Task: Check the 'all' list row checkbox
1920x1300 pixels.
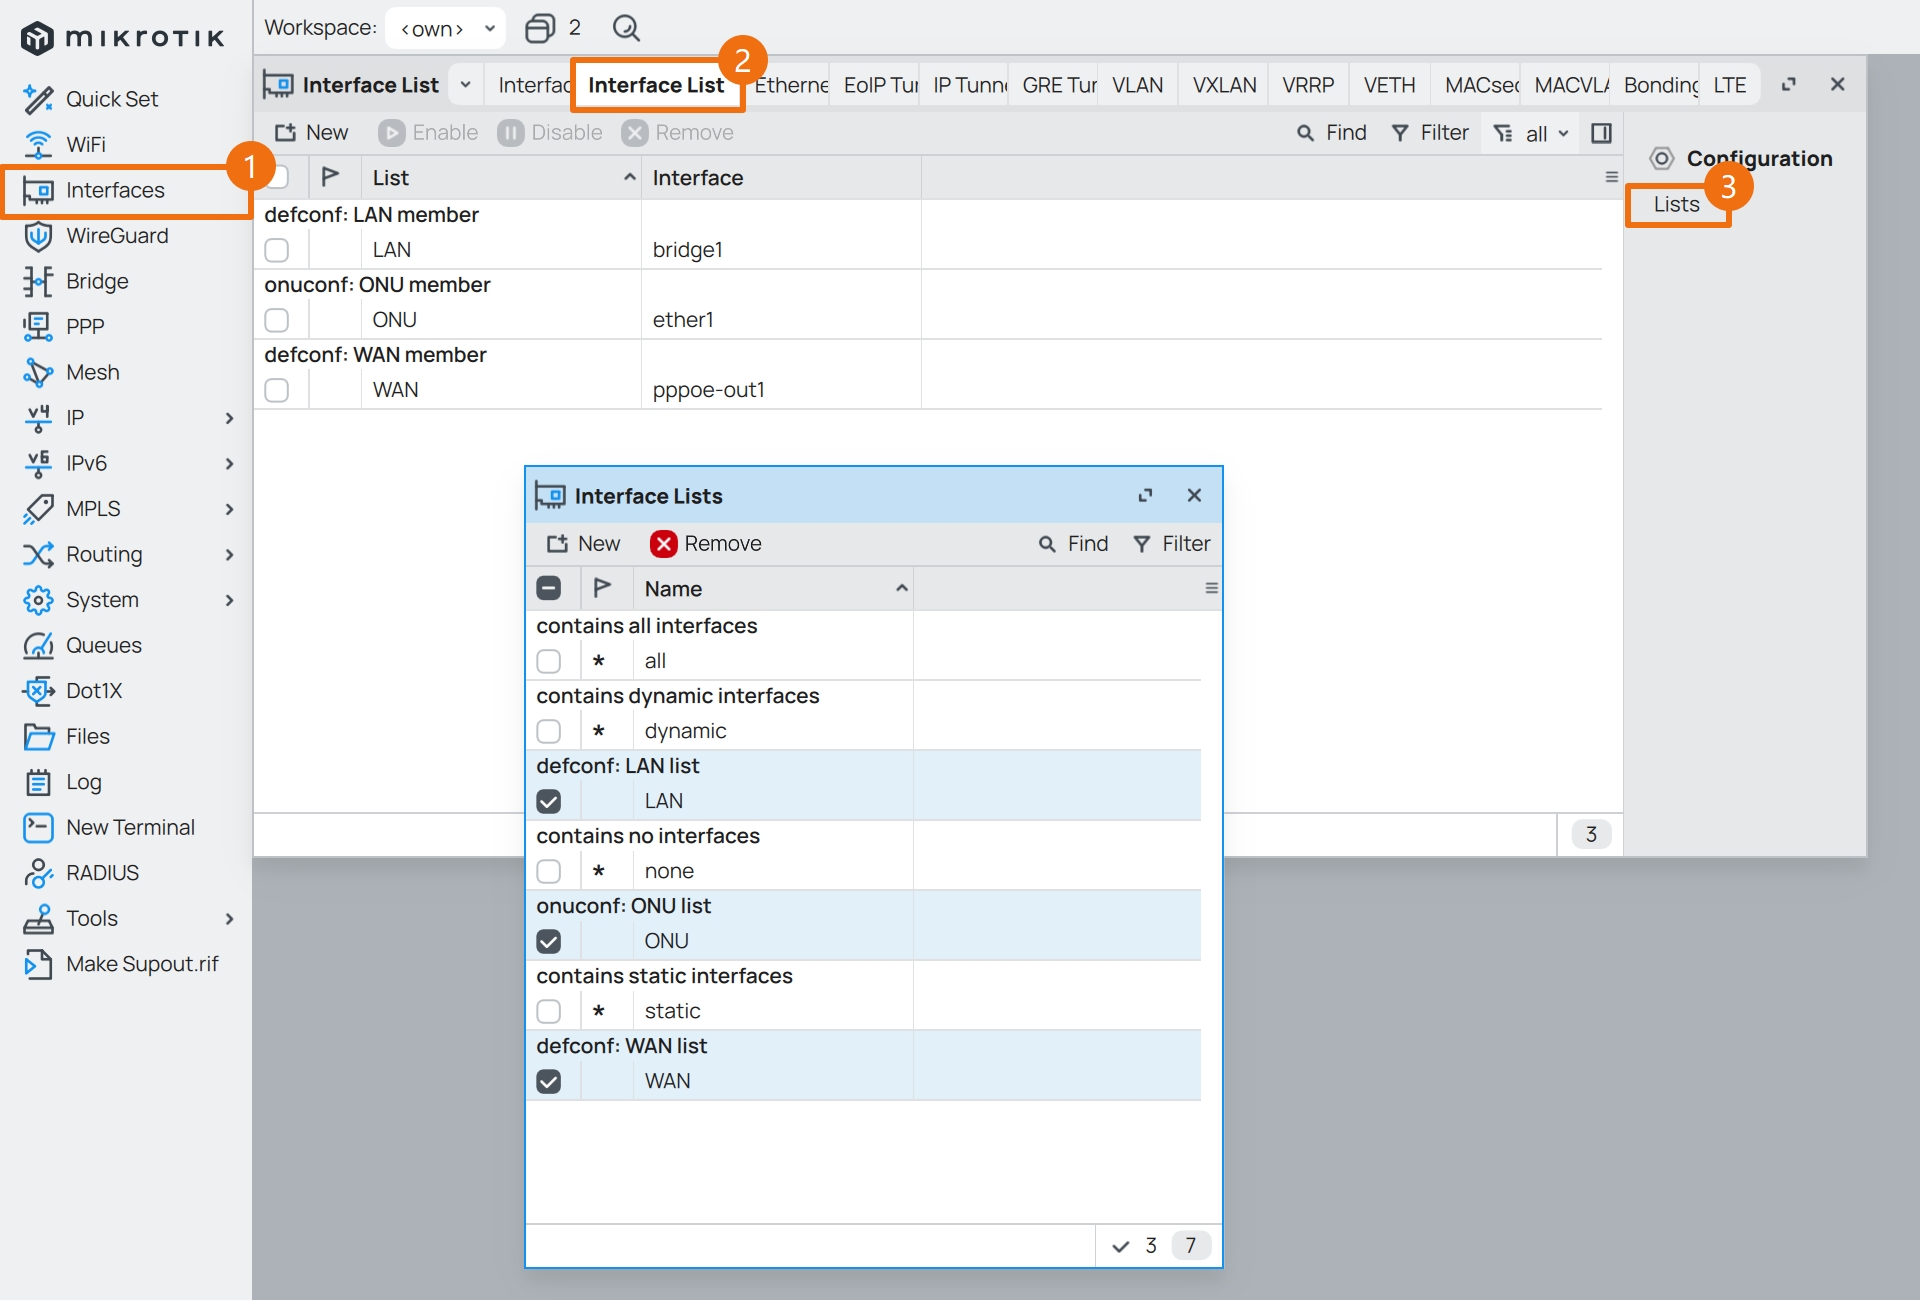Action: coord(549,661)
